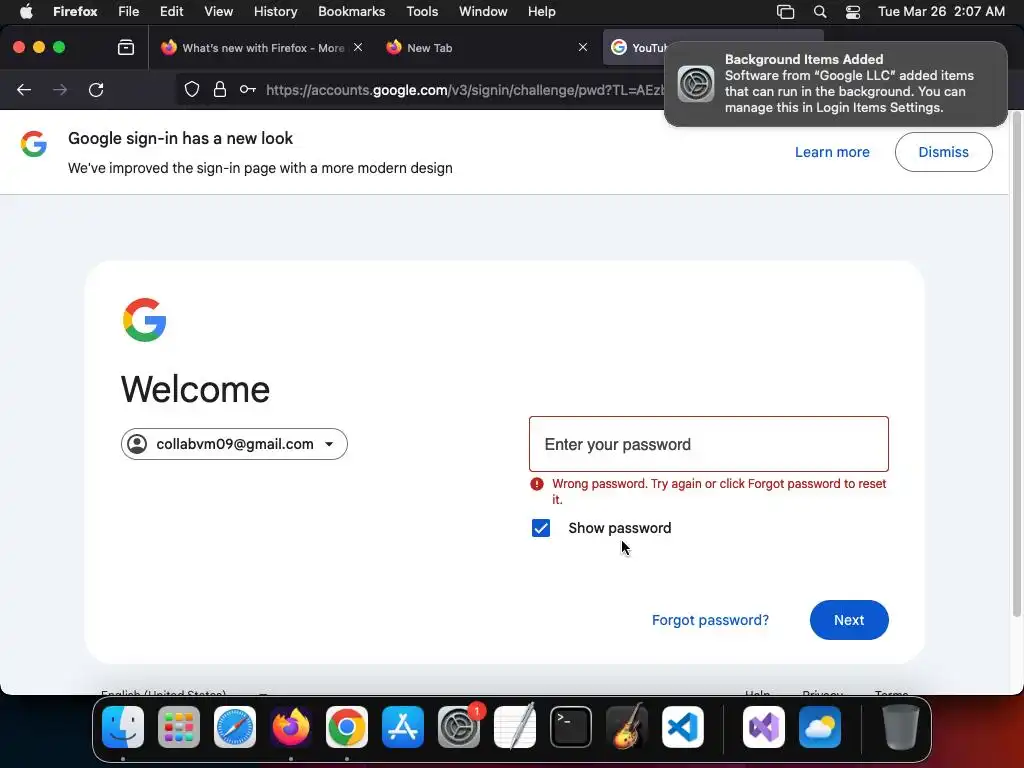Image resolution: width=1024 pixels, height=768 pixels.
Task: Dismiss the new sign-in look banner
Action: point(943,152)
